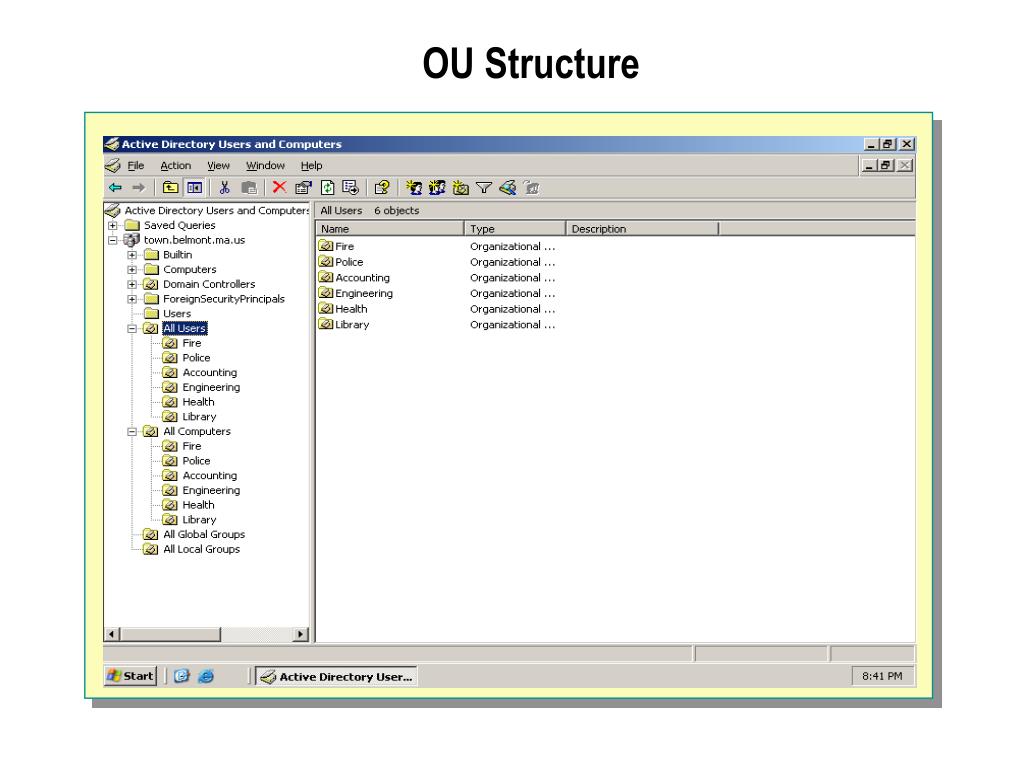Select the All Local Groups OU
The image size is (1024, 768).
pos(201,549)
